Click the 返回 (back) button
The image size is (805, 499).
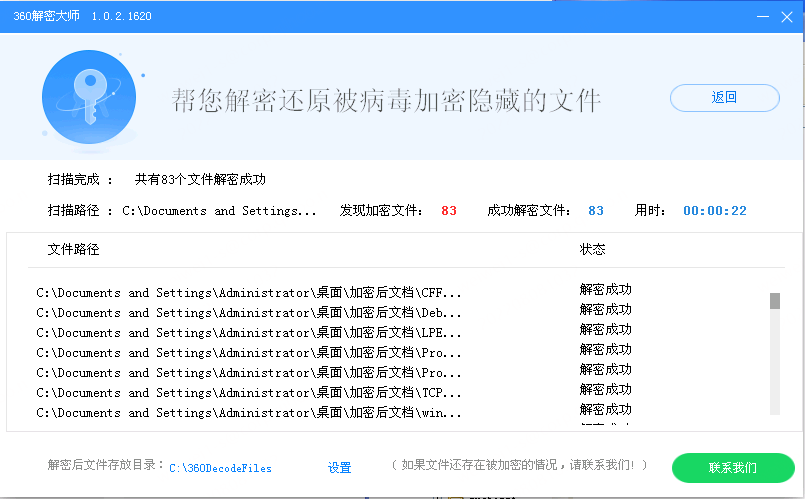(724, 98)
